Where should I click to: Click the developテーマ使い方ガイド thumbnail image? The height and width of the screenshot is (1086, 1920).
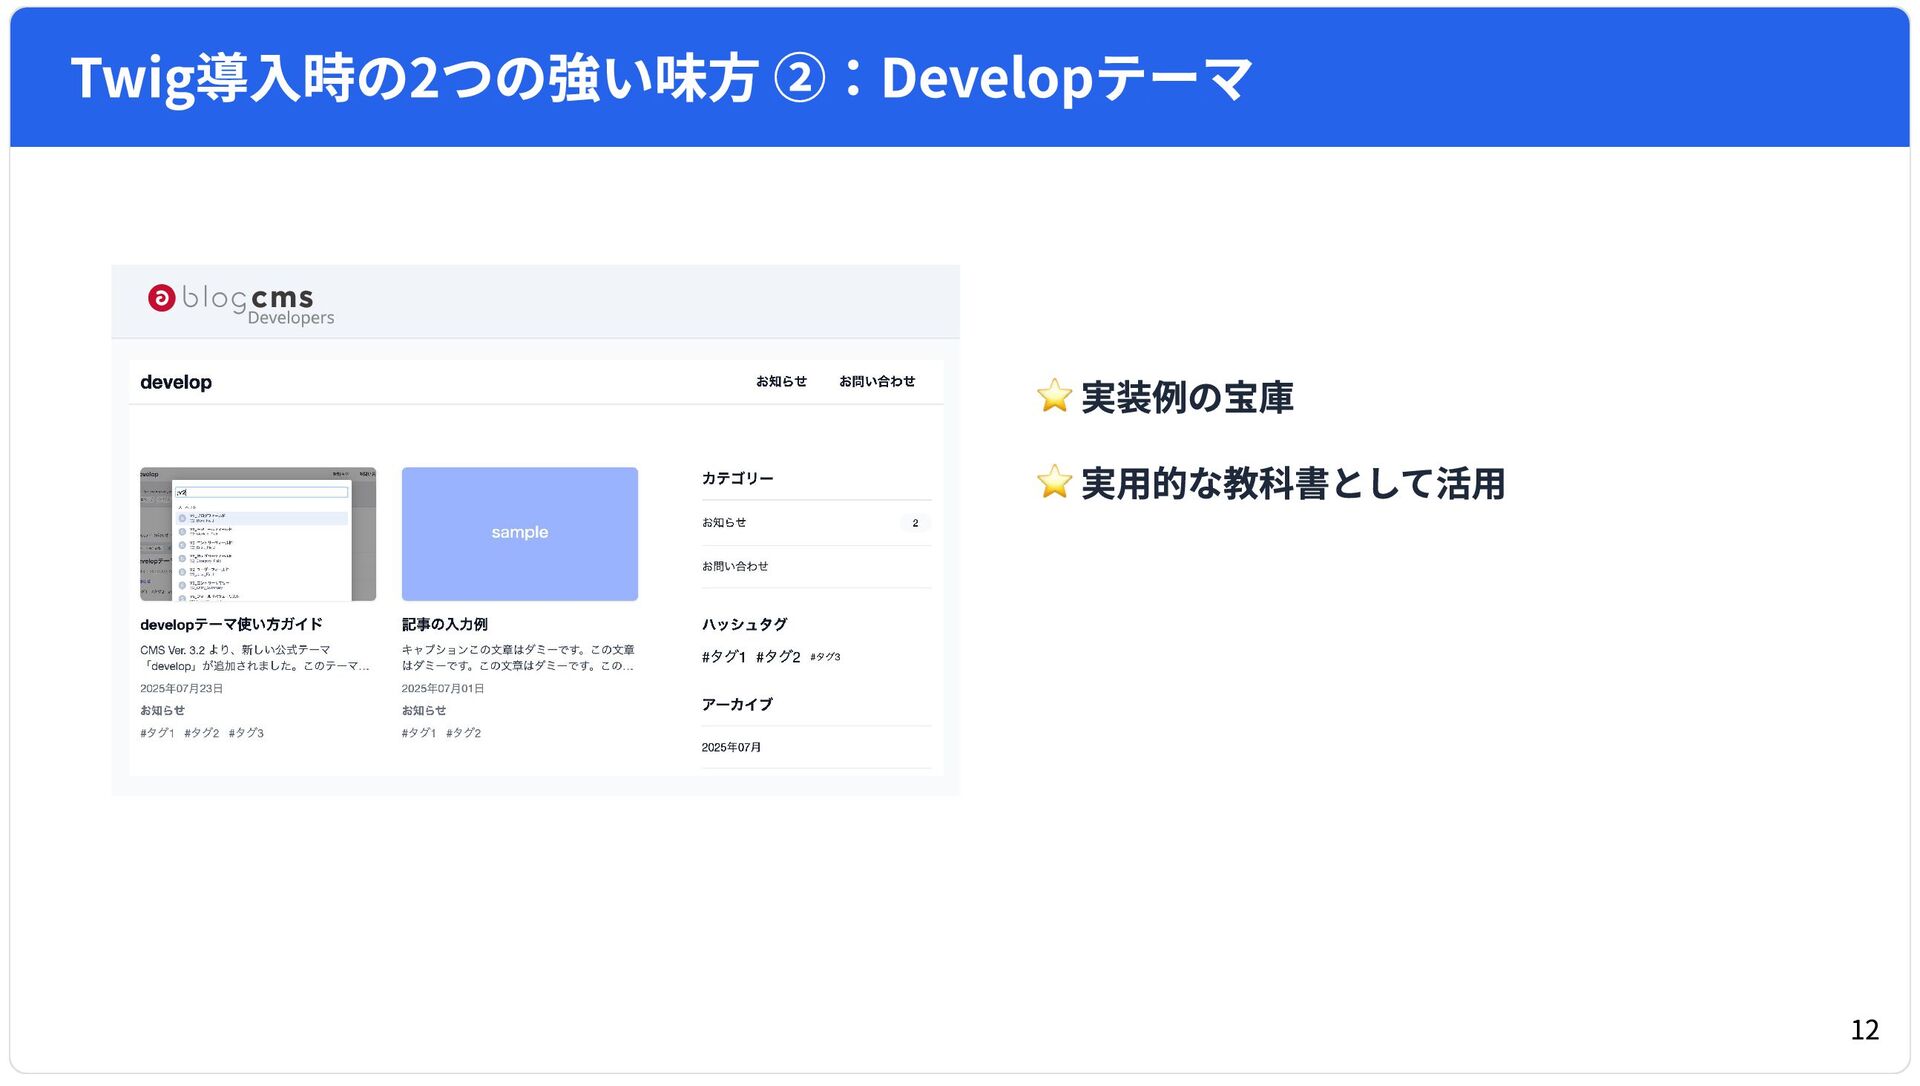[258, 534]
